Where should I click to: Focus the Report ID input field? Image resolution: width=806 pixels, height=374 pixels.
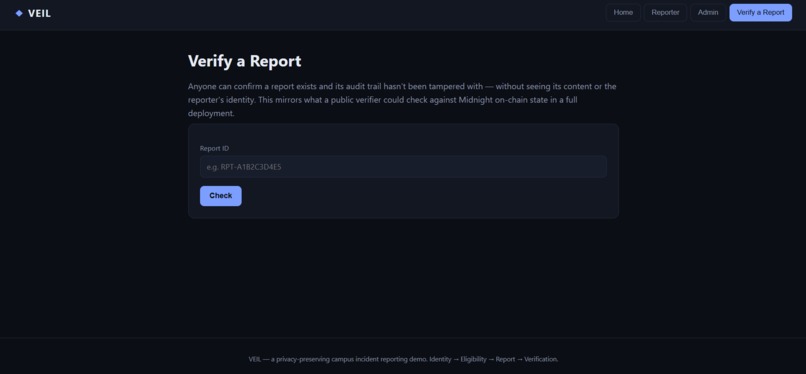403,167
